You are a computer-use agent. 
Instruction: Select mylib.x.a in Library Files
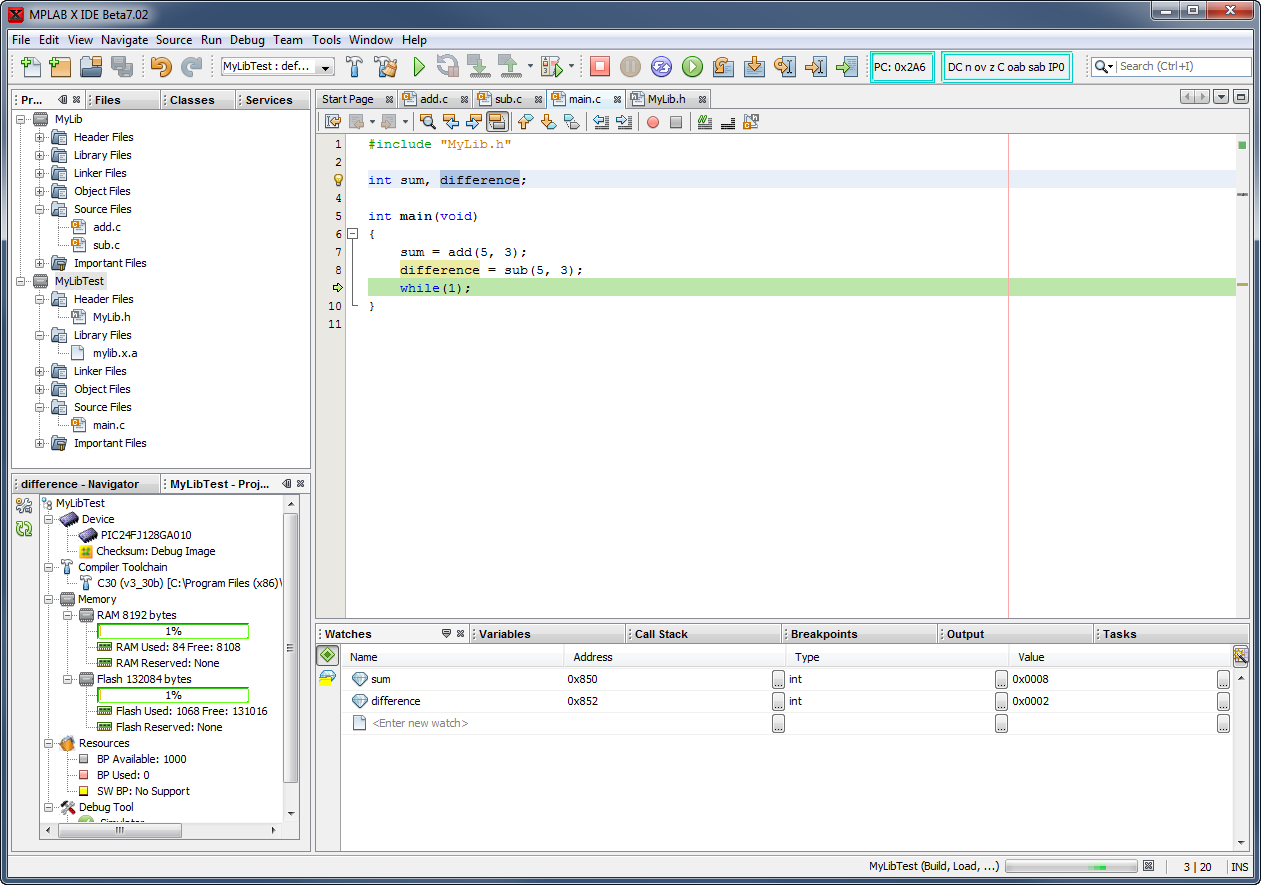[x=115, y=353]
